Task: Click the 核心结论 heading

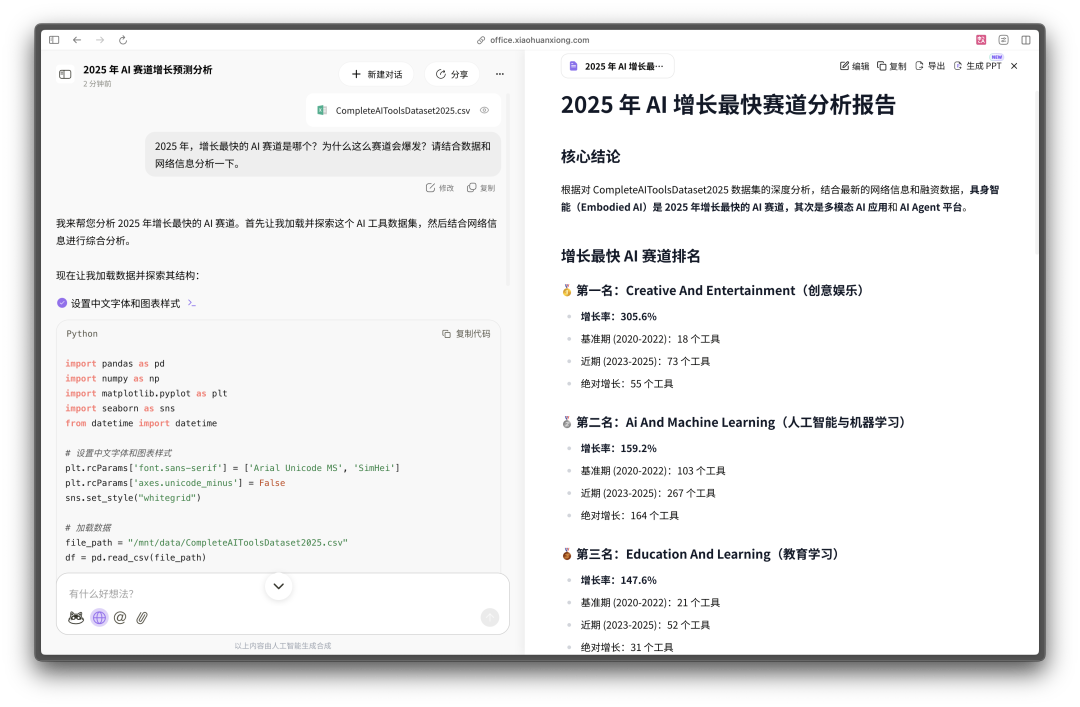Action: pos(590,156)
